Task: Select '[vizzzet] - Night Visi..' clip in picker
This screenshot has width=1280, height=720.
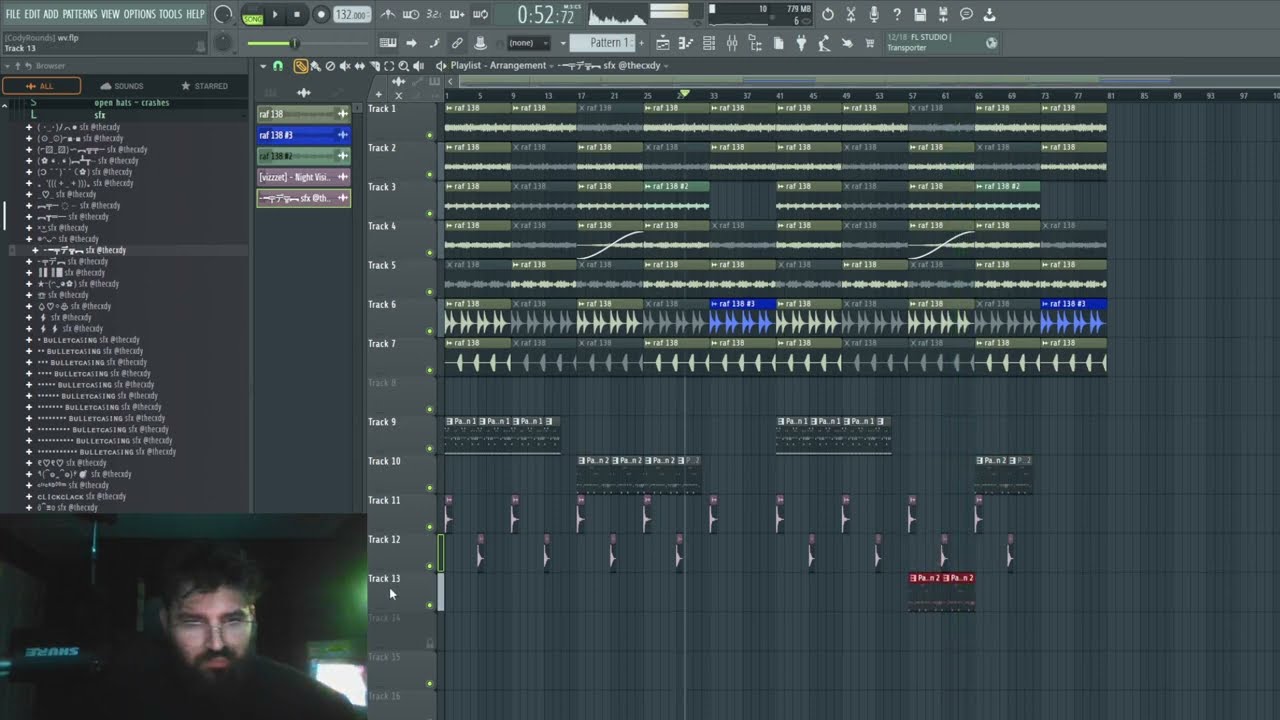Action: pyautogui.click(x=303, y=177)
